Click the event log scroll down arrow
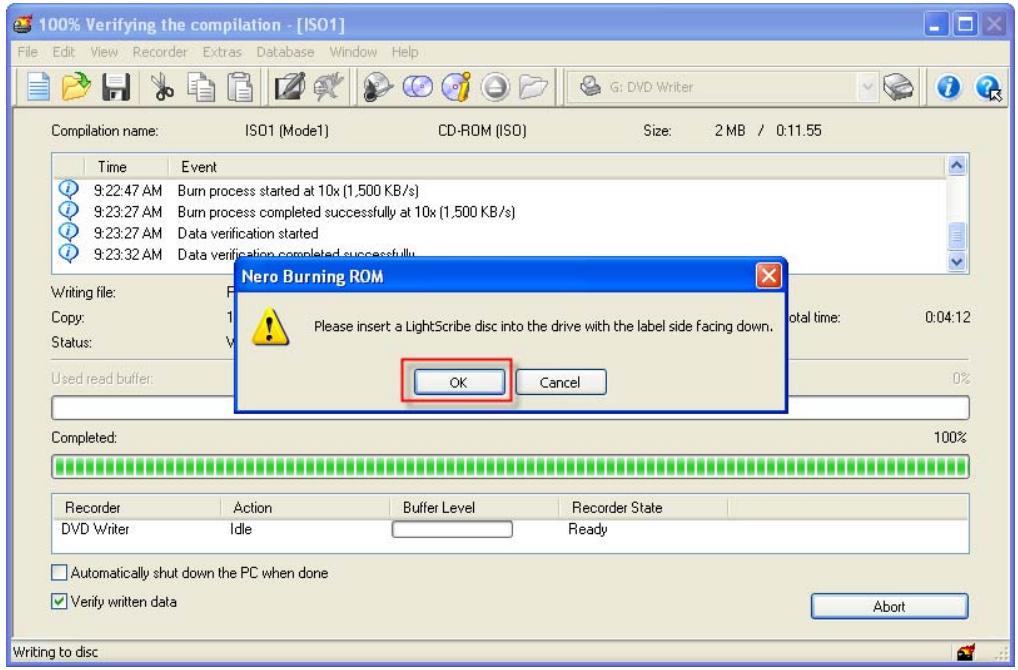The image size is (1018, 670). (956, 262)
